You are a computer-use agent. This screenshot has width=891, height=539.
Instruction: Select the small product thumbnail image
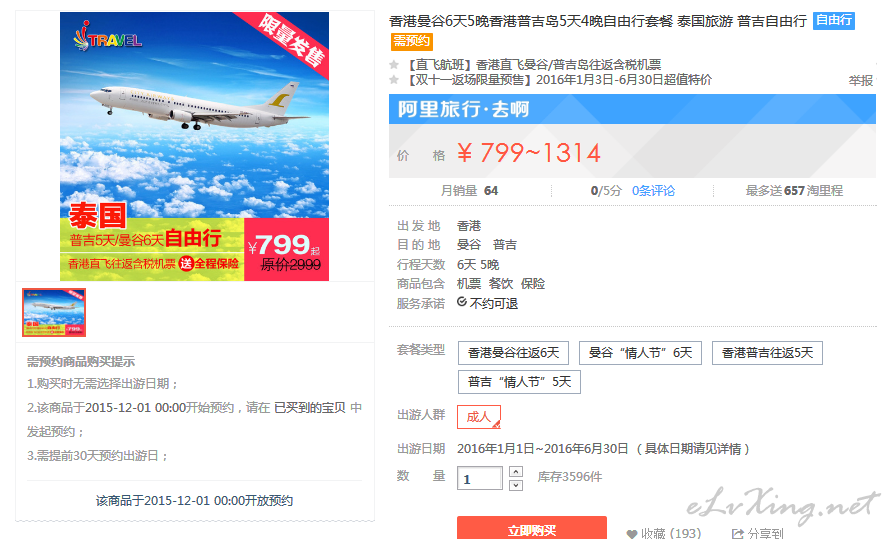pyautogui.click(x=54, y=312)
